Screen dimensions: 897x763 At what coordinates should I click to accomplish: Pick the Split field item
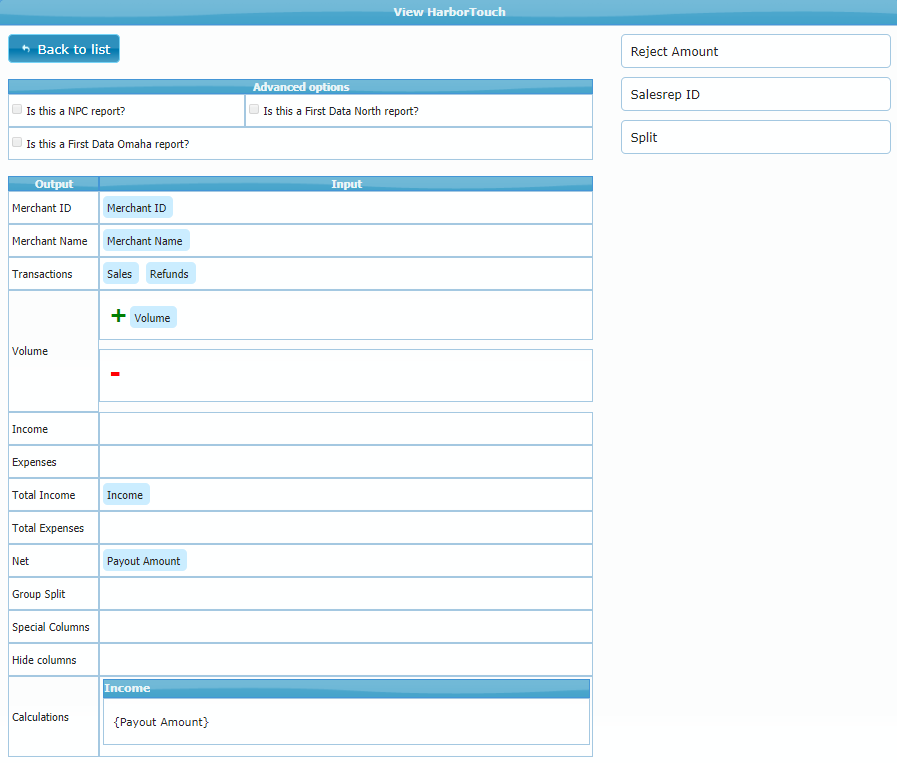click(755, 137)
